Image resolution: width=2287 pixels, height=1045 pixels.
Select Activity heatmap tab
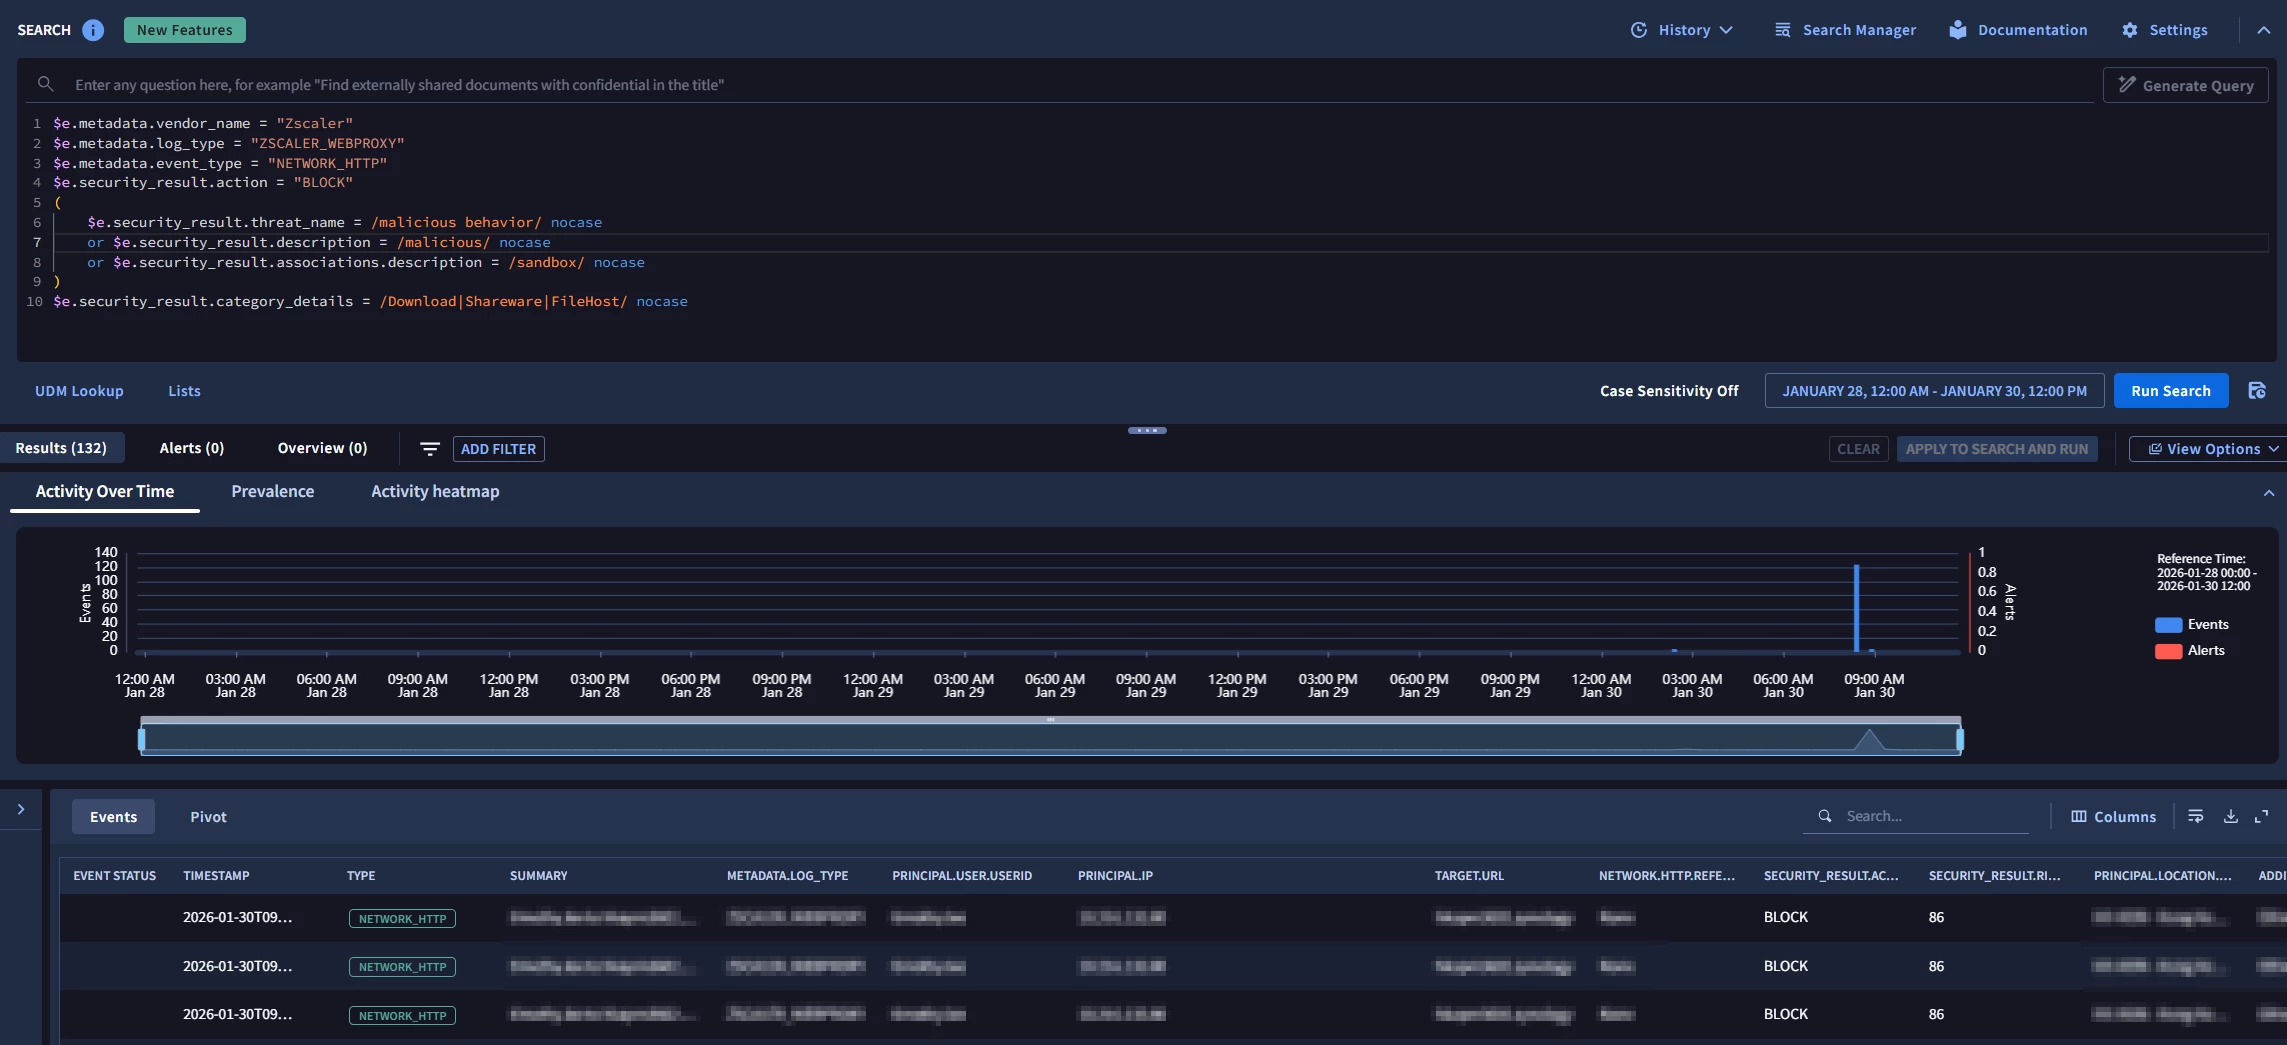point(435,492)
